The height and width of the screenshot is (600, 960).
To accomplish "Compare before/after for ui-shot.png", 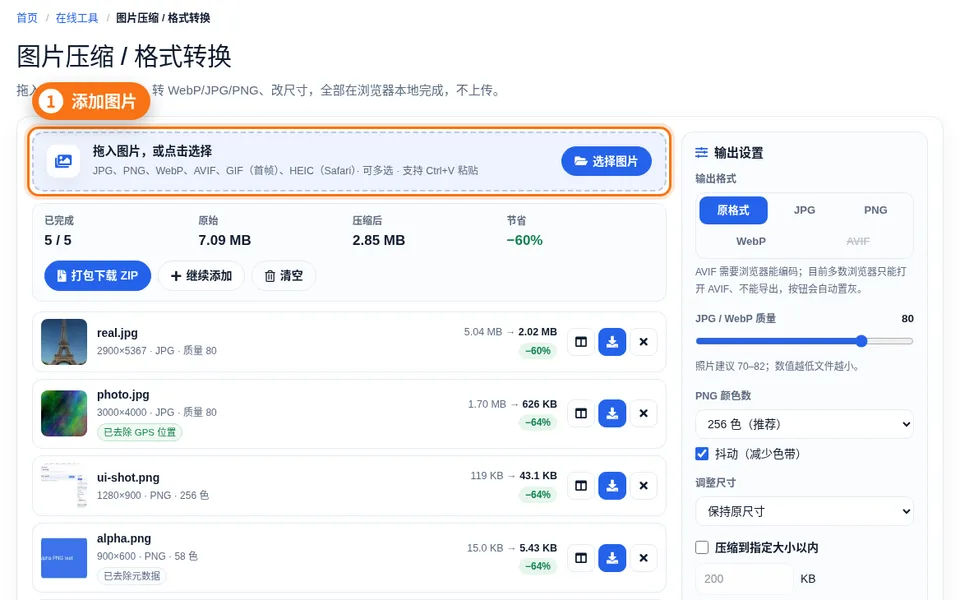I will pyautogui.click(x=580, y=486).
